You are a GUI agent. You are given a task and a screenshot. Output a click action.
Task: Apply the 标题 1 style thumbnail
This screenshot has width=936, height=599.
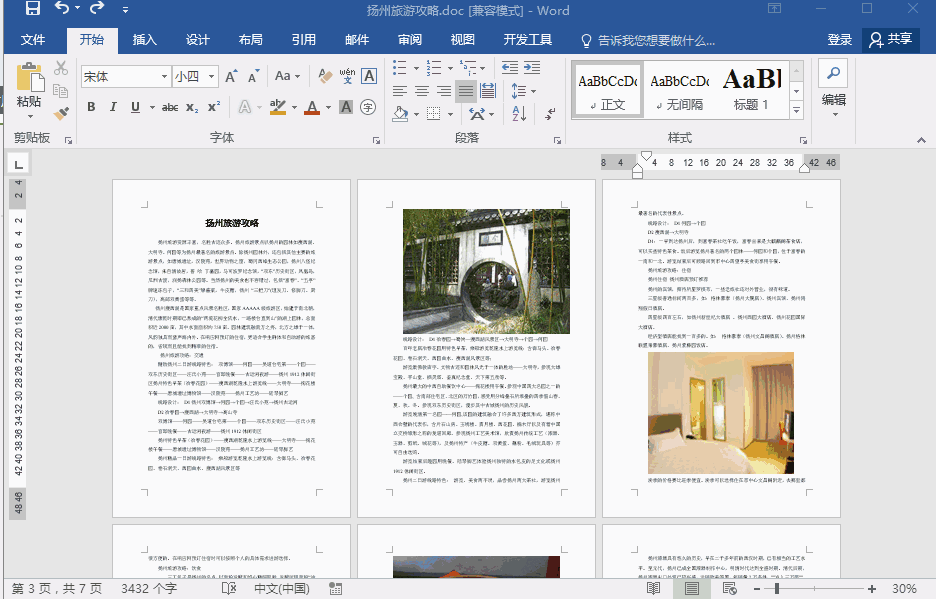[751, 88]
